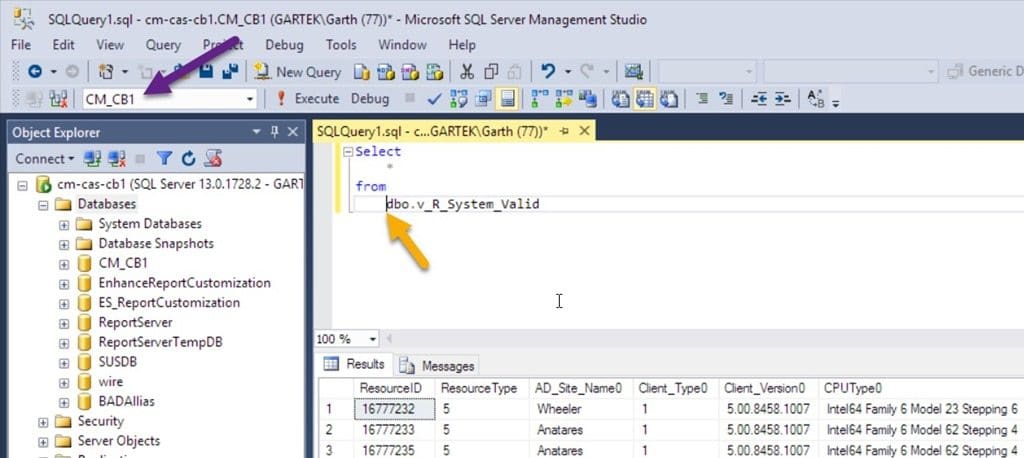The width and height of the screenshot is (1024, 458).
Task: Click the Execute button
Action: (x=307, y=99)
